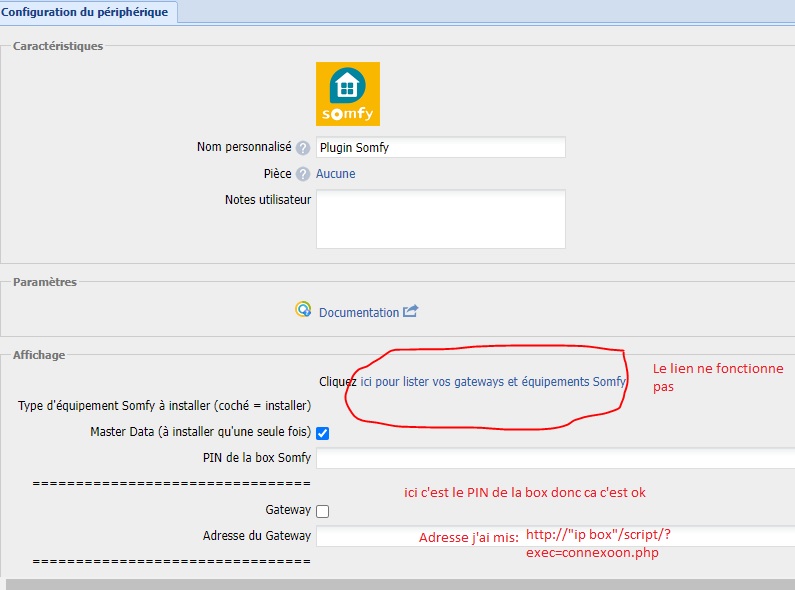Click 'Type d'équipement Somfy à installer' label
Screen dimensions: 795x590
tap(164, 406)
